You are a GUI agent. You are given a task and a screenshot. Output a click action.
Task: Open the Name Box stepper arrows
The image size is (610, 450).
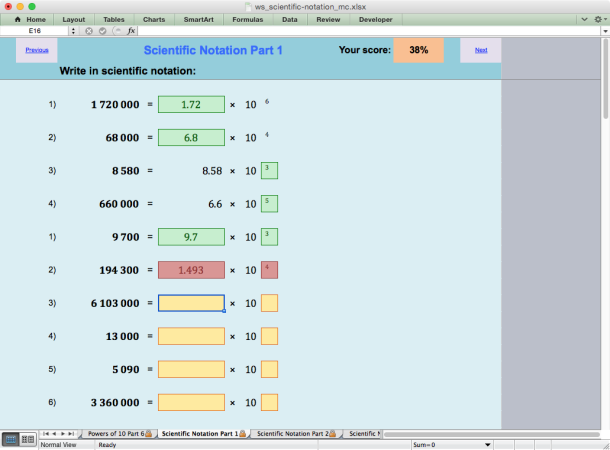(x=73, y=31)
